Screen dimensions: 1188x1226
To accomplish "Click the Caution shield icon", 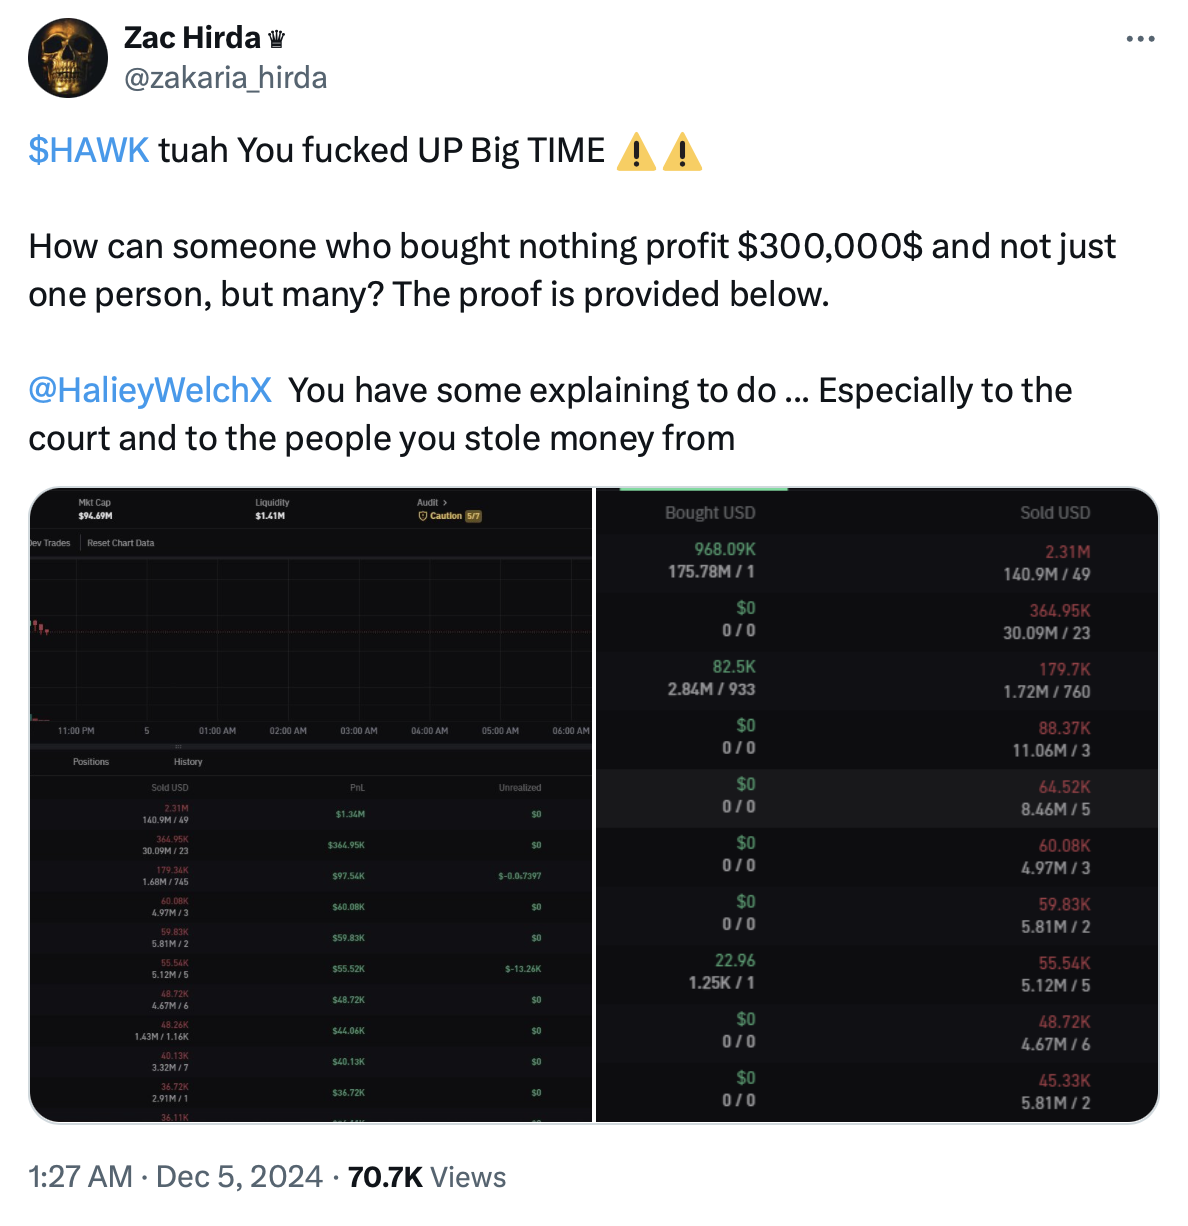I will coord(423,516).
